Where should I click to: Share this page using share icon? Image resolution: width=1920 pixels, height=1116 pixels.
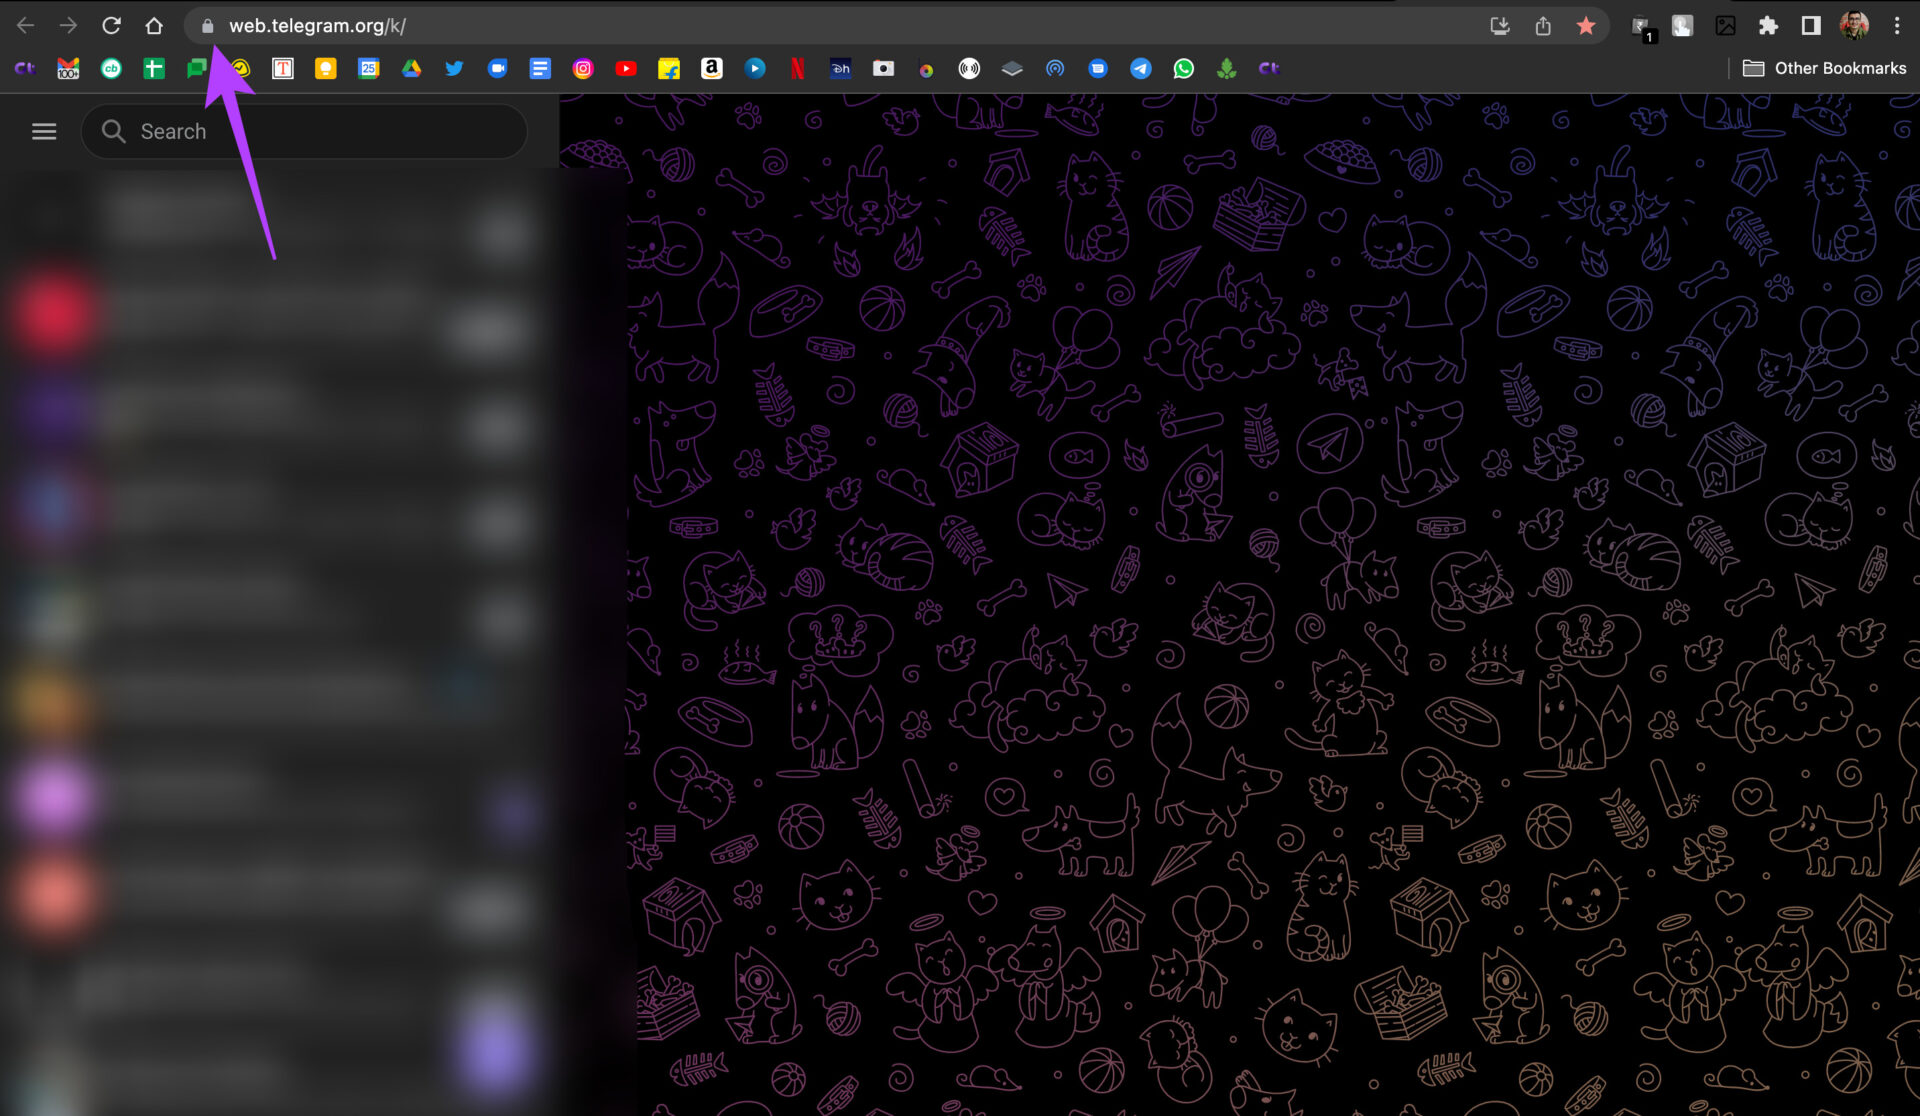click(x=1542, y=26)
